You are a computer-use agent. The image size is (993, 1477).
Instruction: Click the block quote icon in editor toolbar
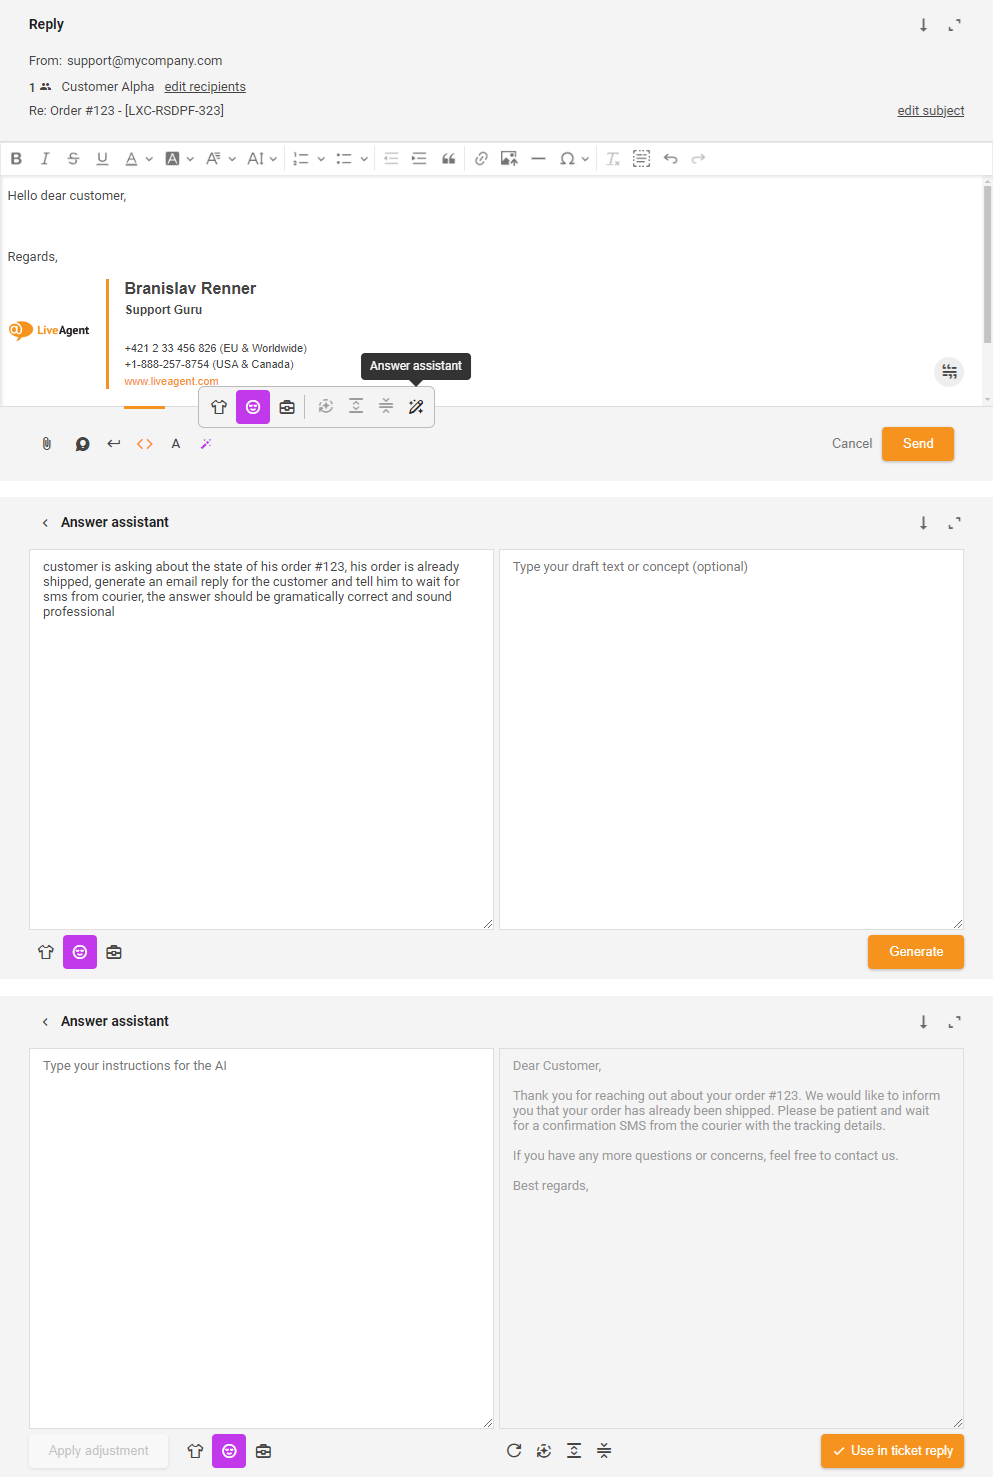449,159
